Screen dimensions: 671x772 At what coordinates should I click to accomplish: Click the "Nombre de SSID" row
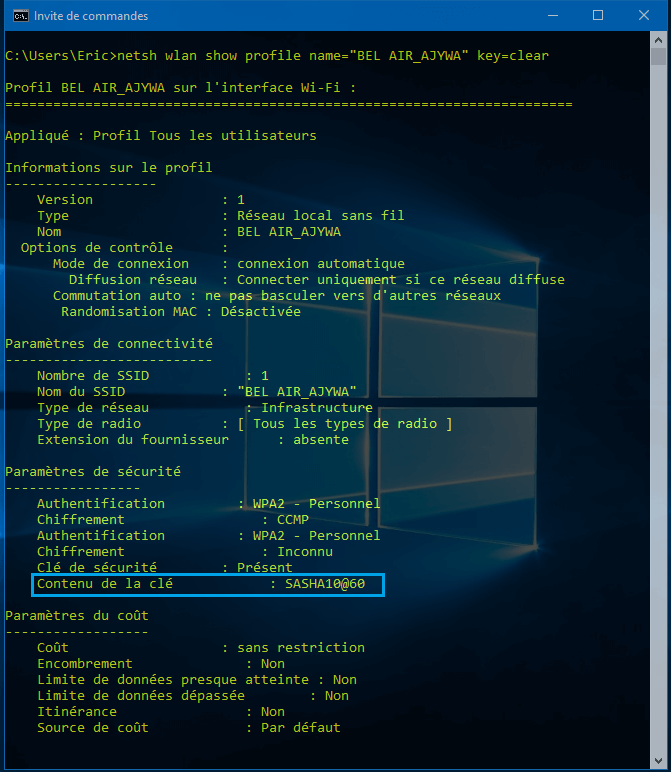(x=153, y=376)
